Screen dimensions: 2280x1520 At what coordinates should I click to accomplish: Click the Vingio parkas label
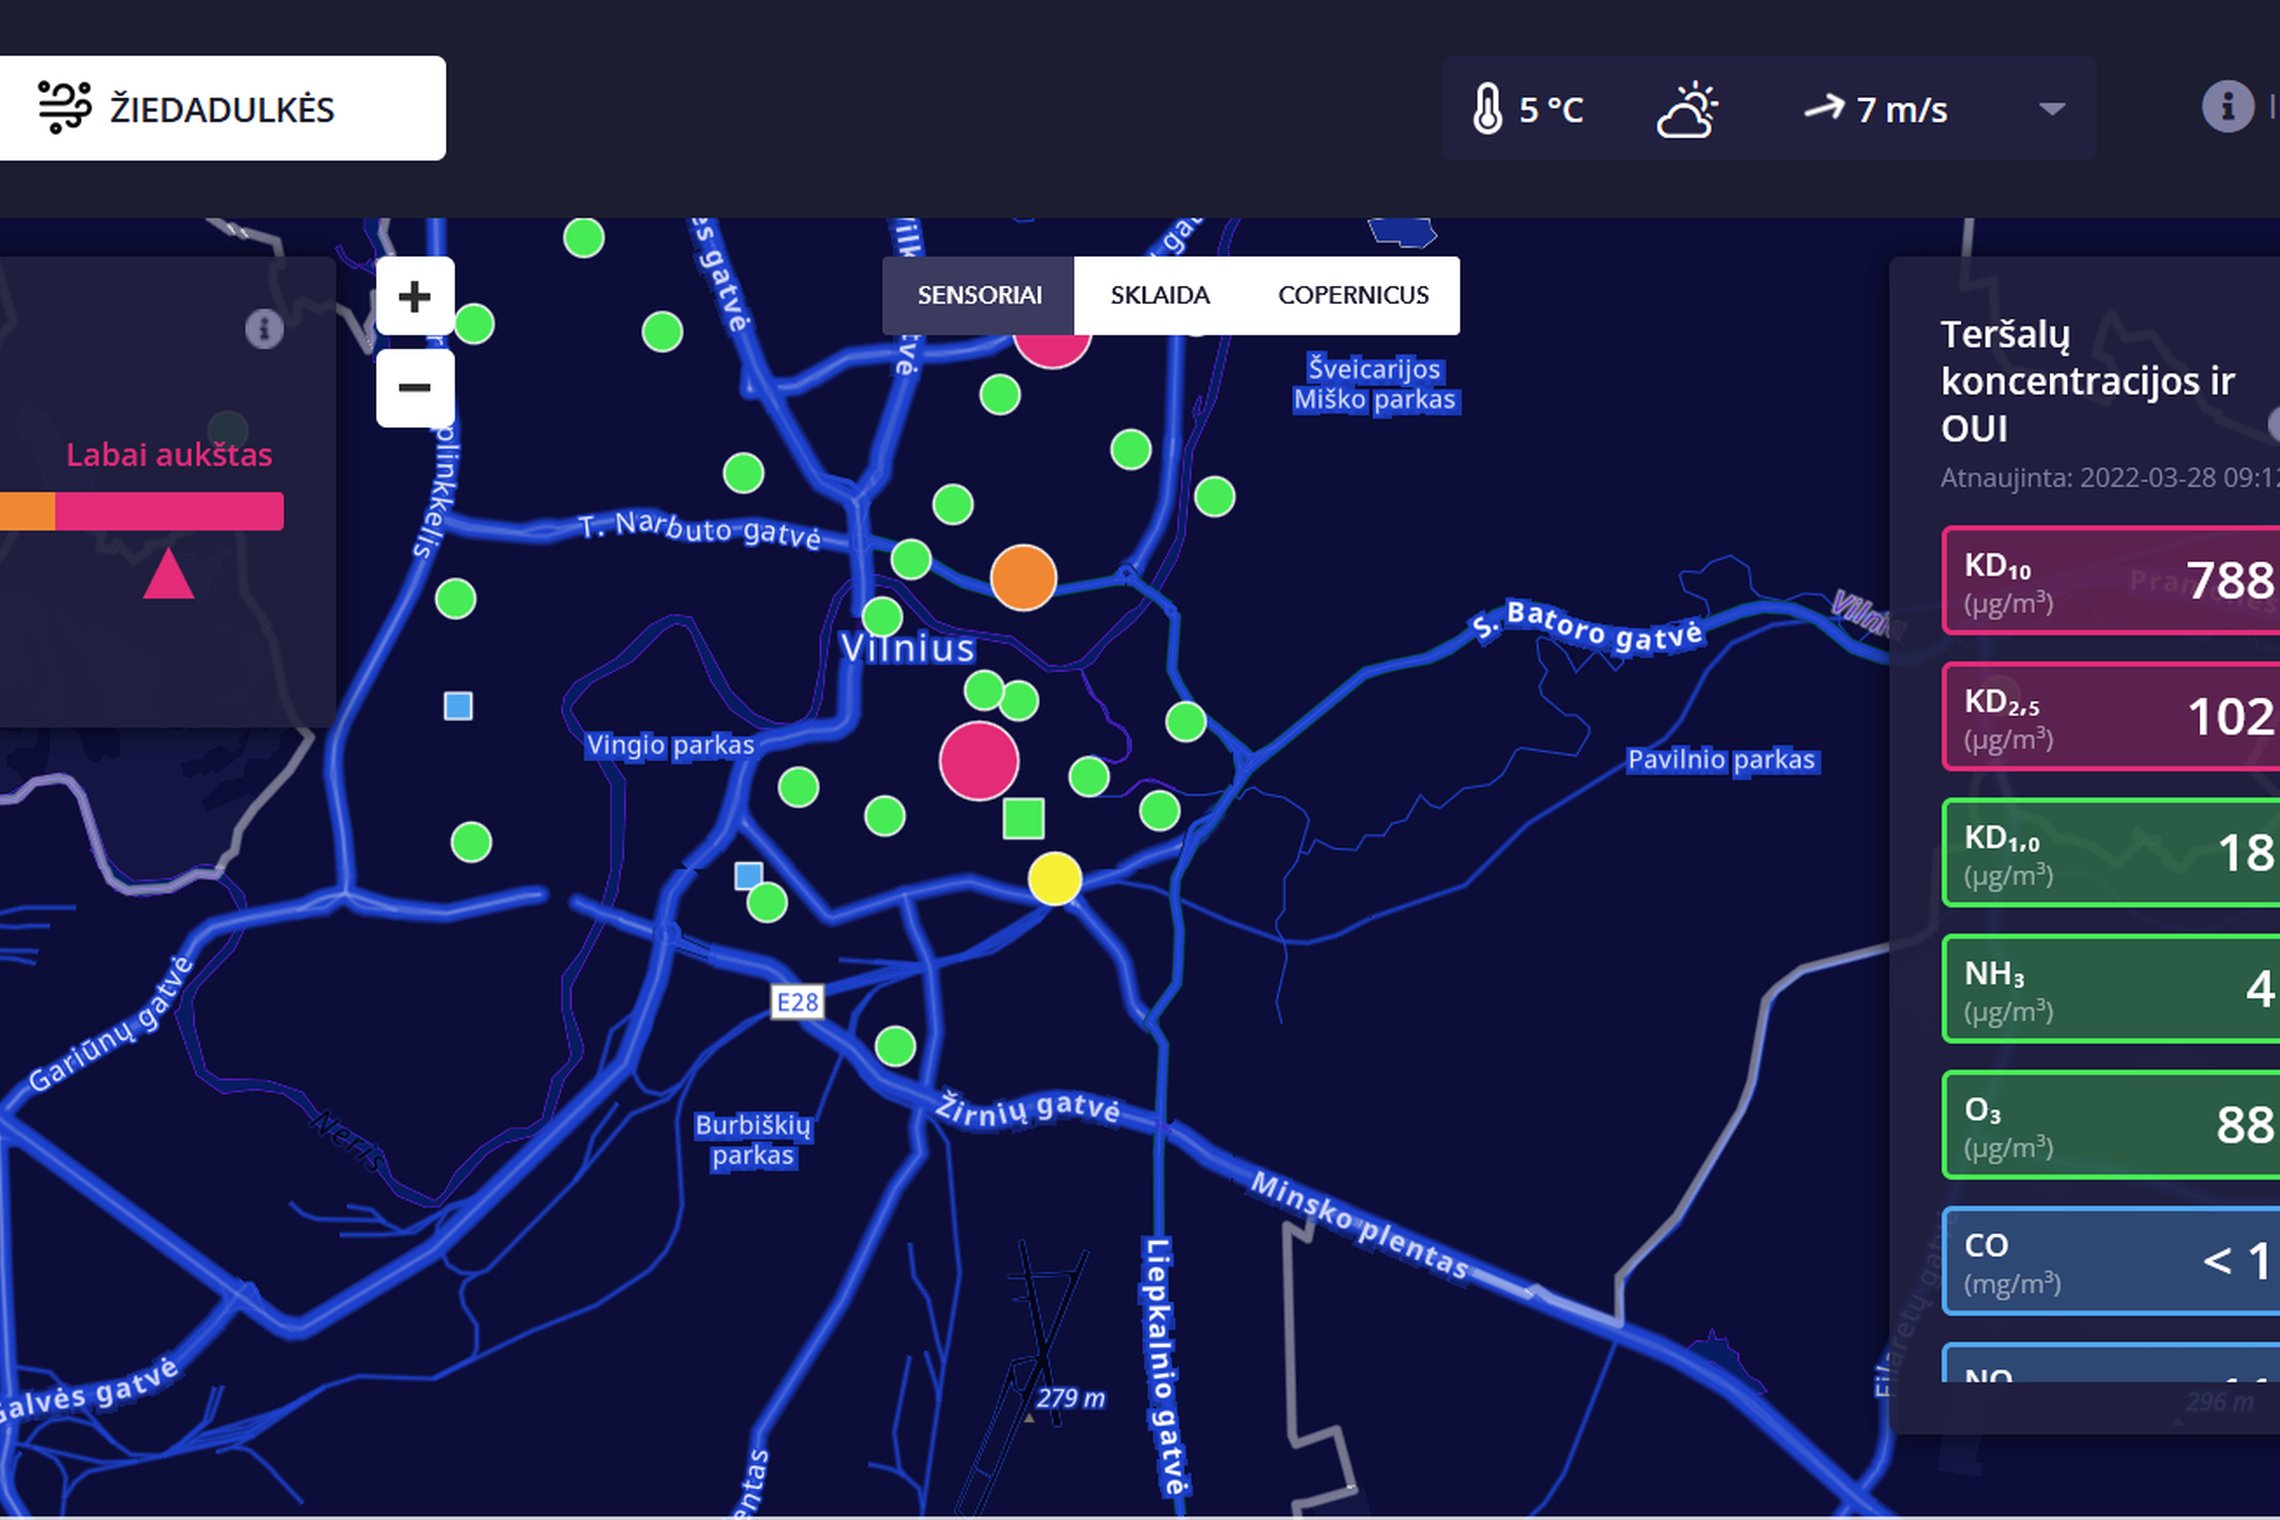(670, 745)
